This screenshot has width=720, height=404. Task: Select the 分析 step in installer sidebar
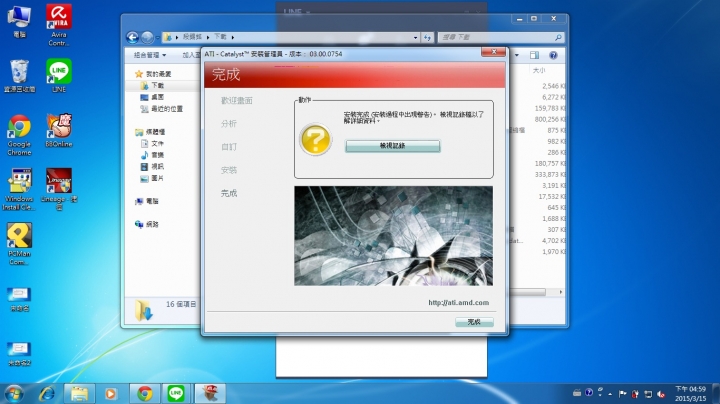(229, 123)
